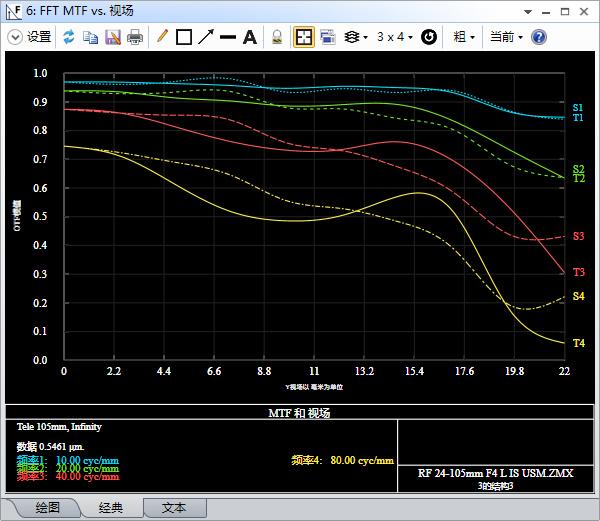Switch to the 文本 tab
The height and width of the screenshot is (521, 600).
[174, 508]
